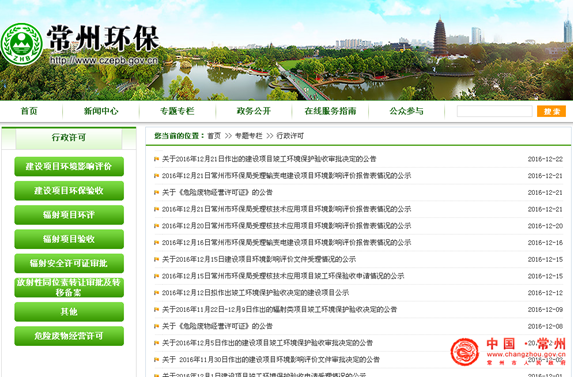The height and width of the screenshot is (377, 573).
Task: Select the 专题专栏 menu item
Action: (x=177, y=111)
